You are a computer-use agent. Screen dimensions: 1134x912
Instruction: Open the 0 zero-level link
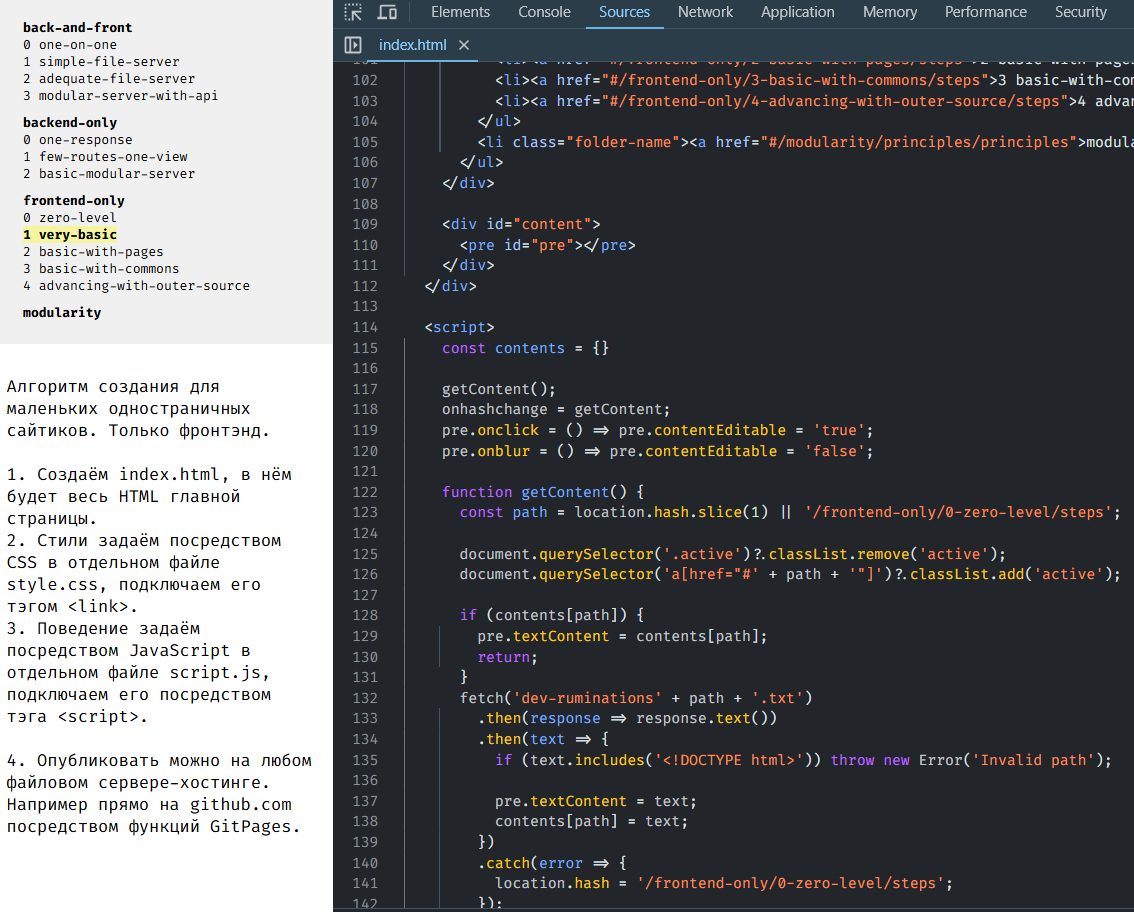point(69,218)
